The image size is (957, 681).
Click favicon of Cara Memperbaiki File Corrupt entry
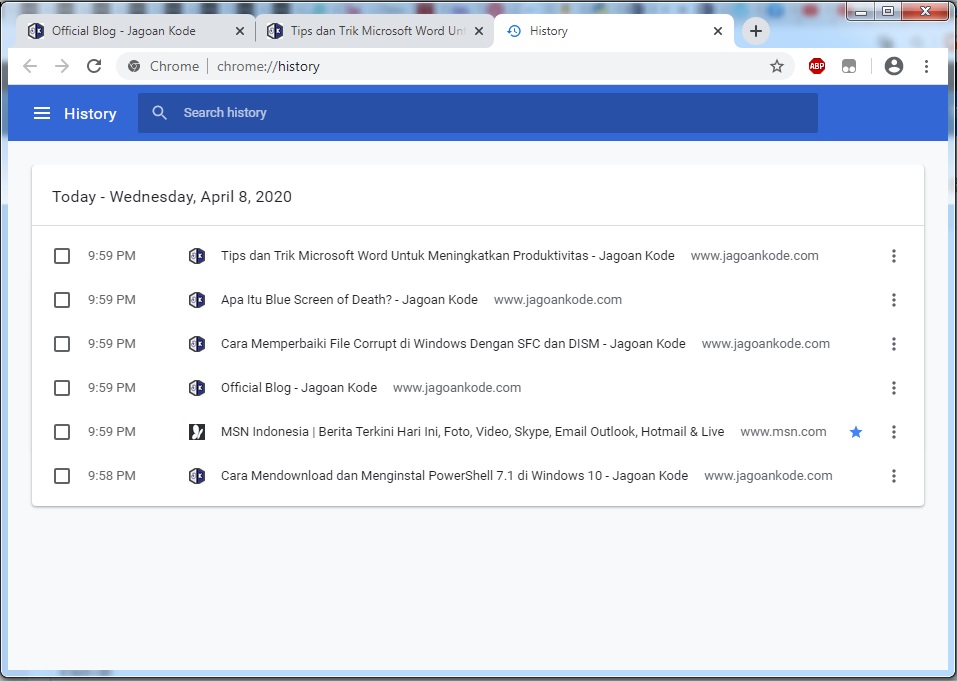click(197, 344)
